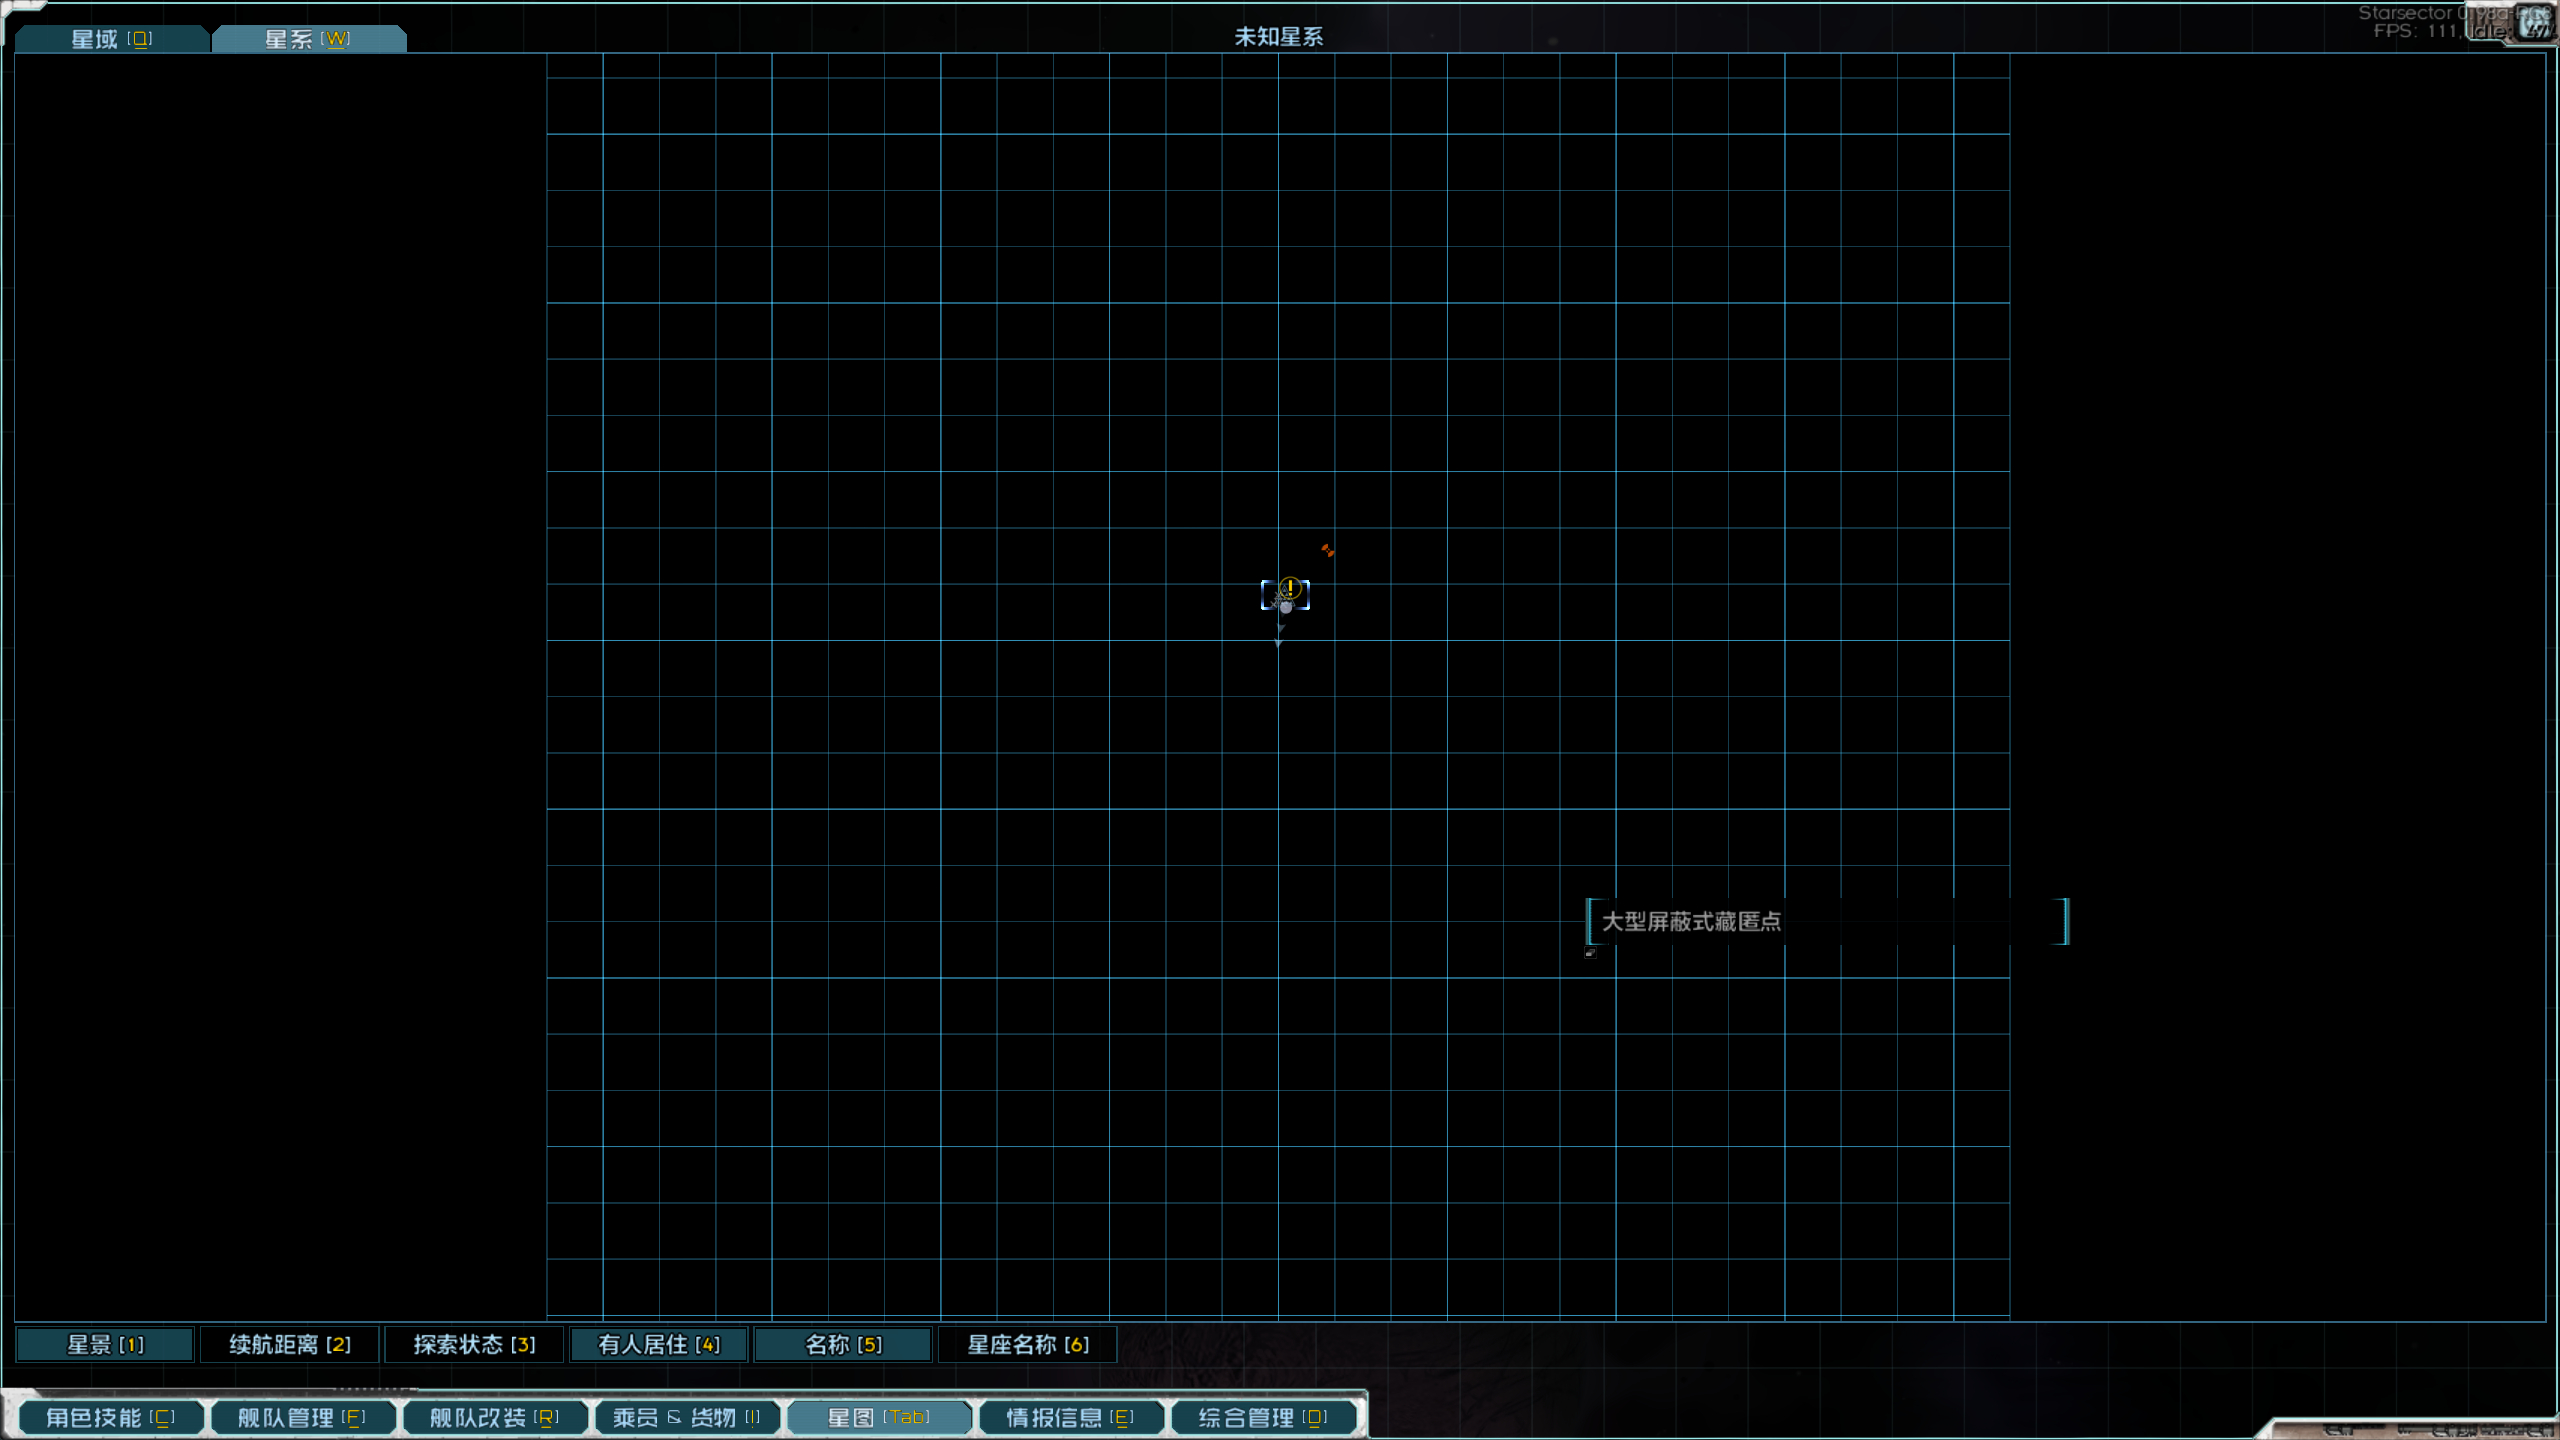Click the yellow exclamation alert marker
Viewport: 2560px width, 1440px height.
pyautogui.click(x=1290, y=587)
